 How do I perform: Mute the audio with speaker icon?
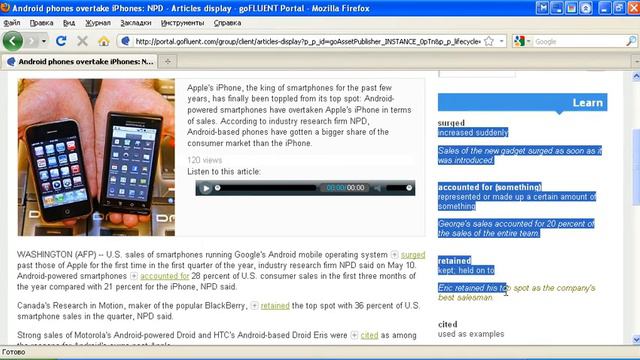[378, 188]
